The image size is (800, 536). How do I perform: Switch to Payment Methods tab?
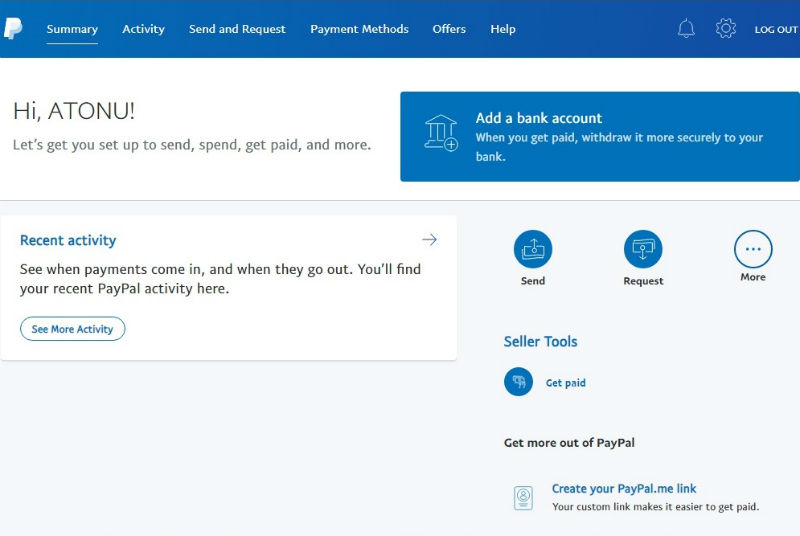point(359,29)
